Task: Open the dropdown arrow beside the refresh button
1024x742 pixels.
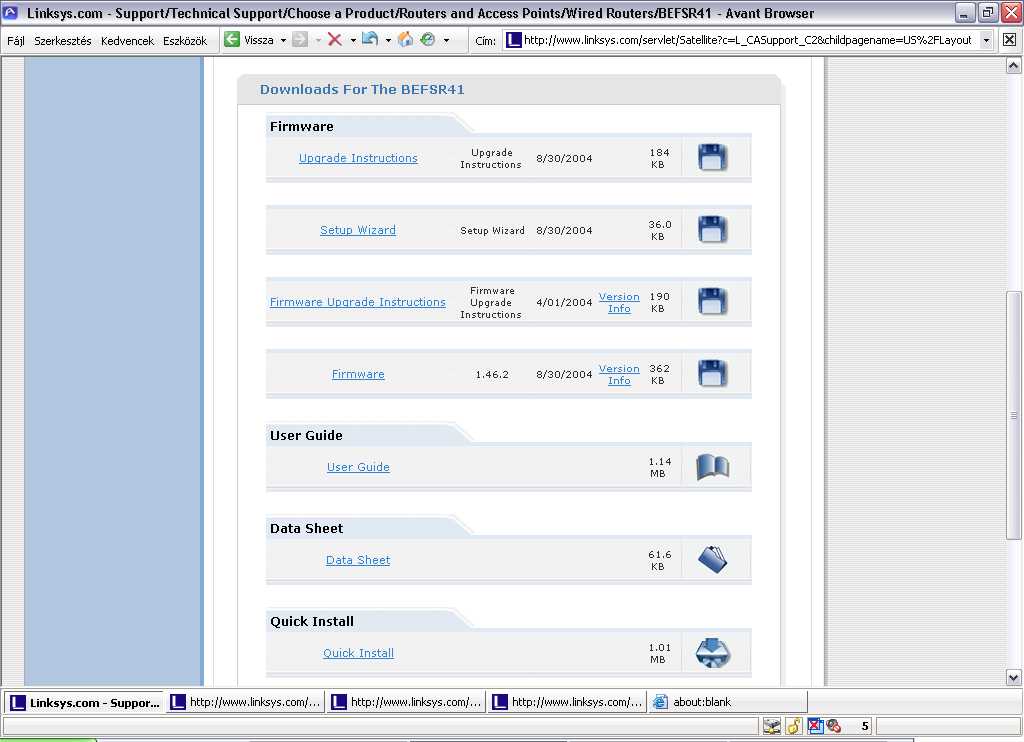Action: 387,41
